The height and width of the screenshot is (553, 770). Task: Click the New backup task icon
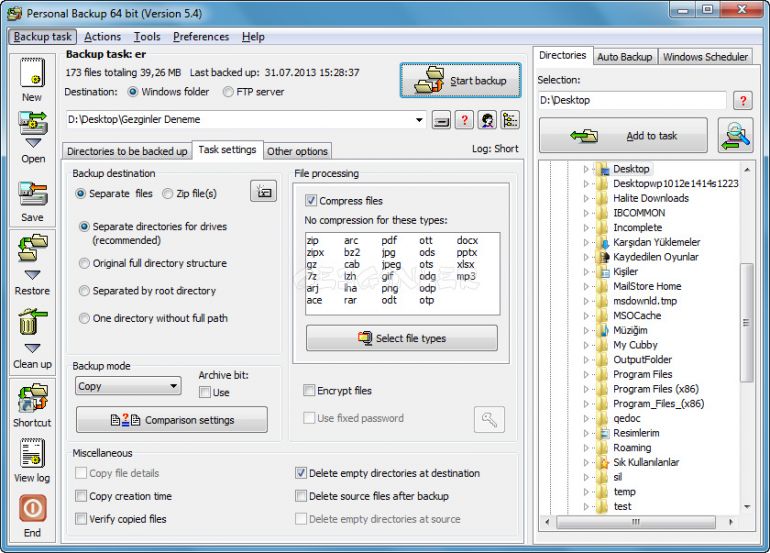click(32, 73)
